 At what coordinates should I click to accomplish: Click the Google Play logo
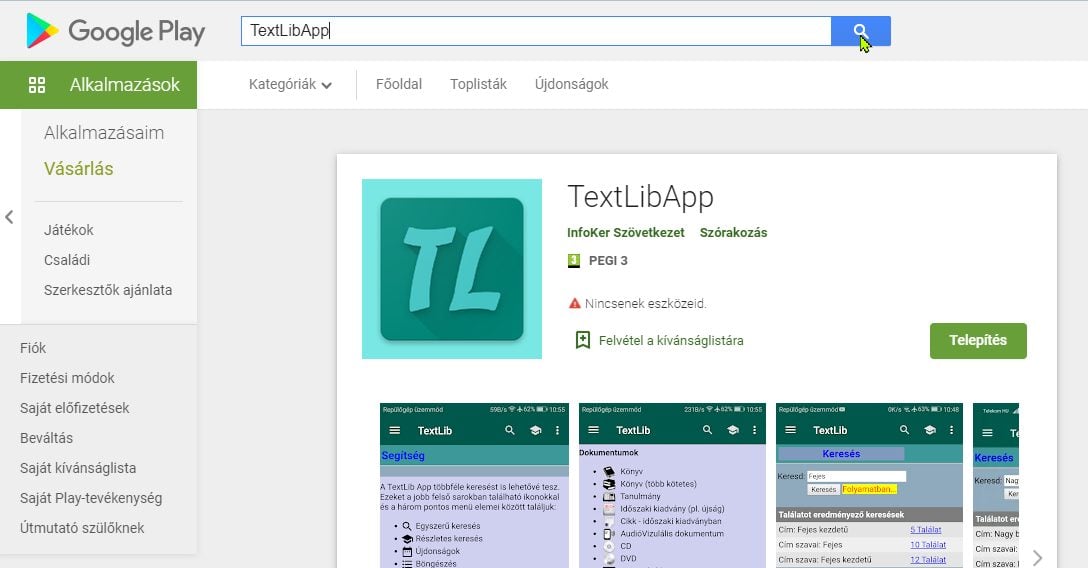coord(115,31)
